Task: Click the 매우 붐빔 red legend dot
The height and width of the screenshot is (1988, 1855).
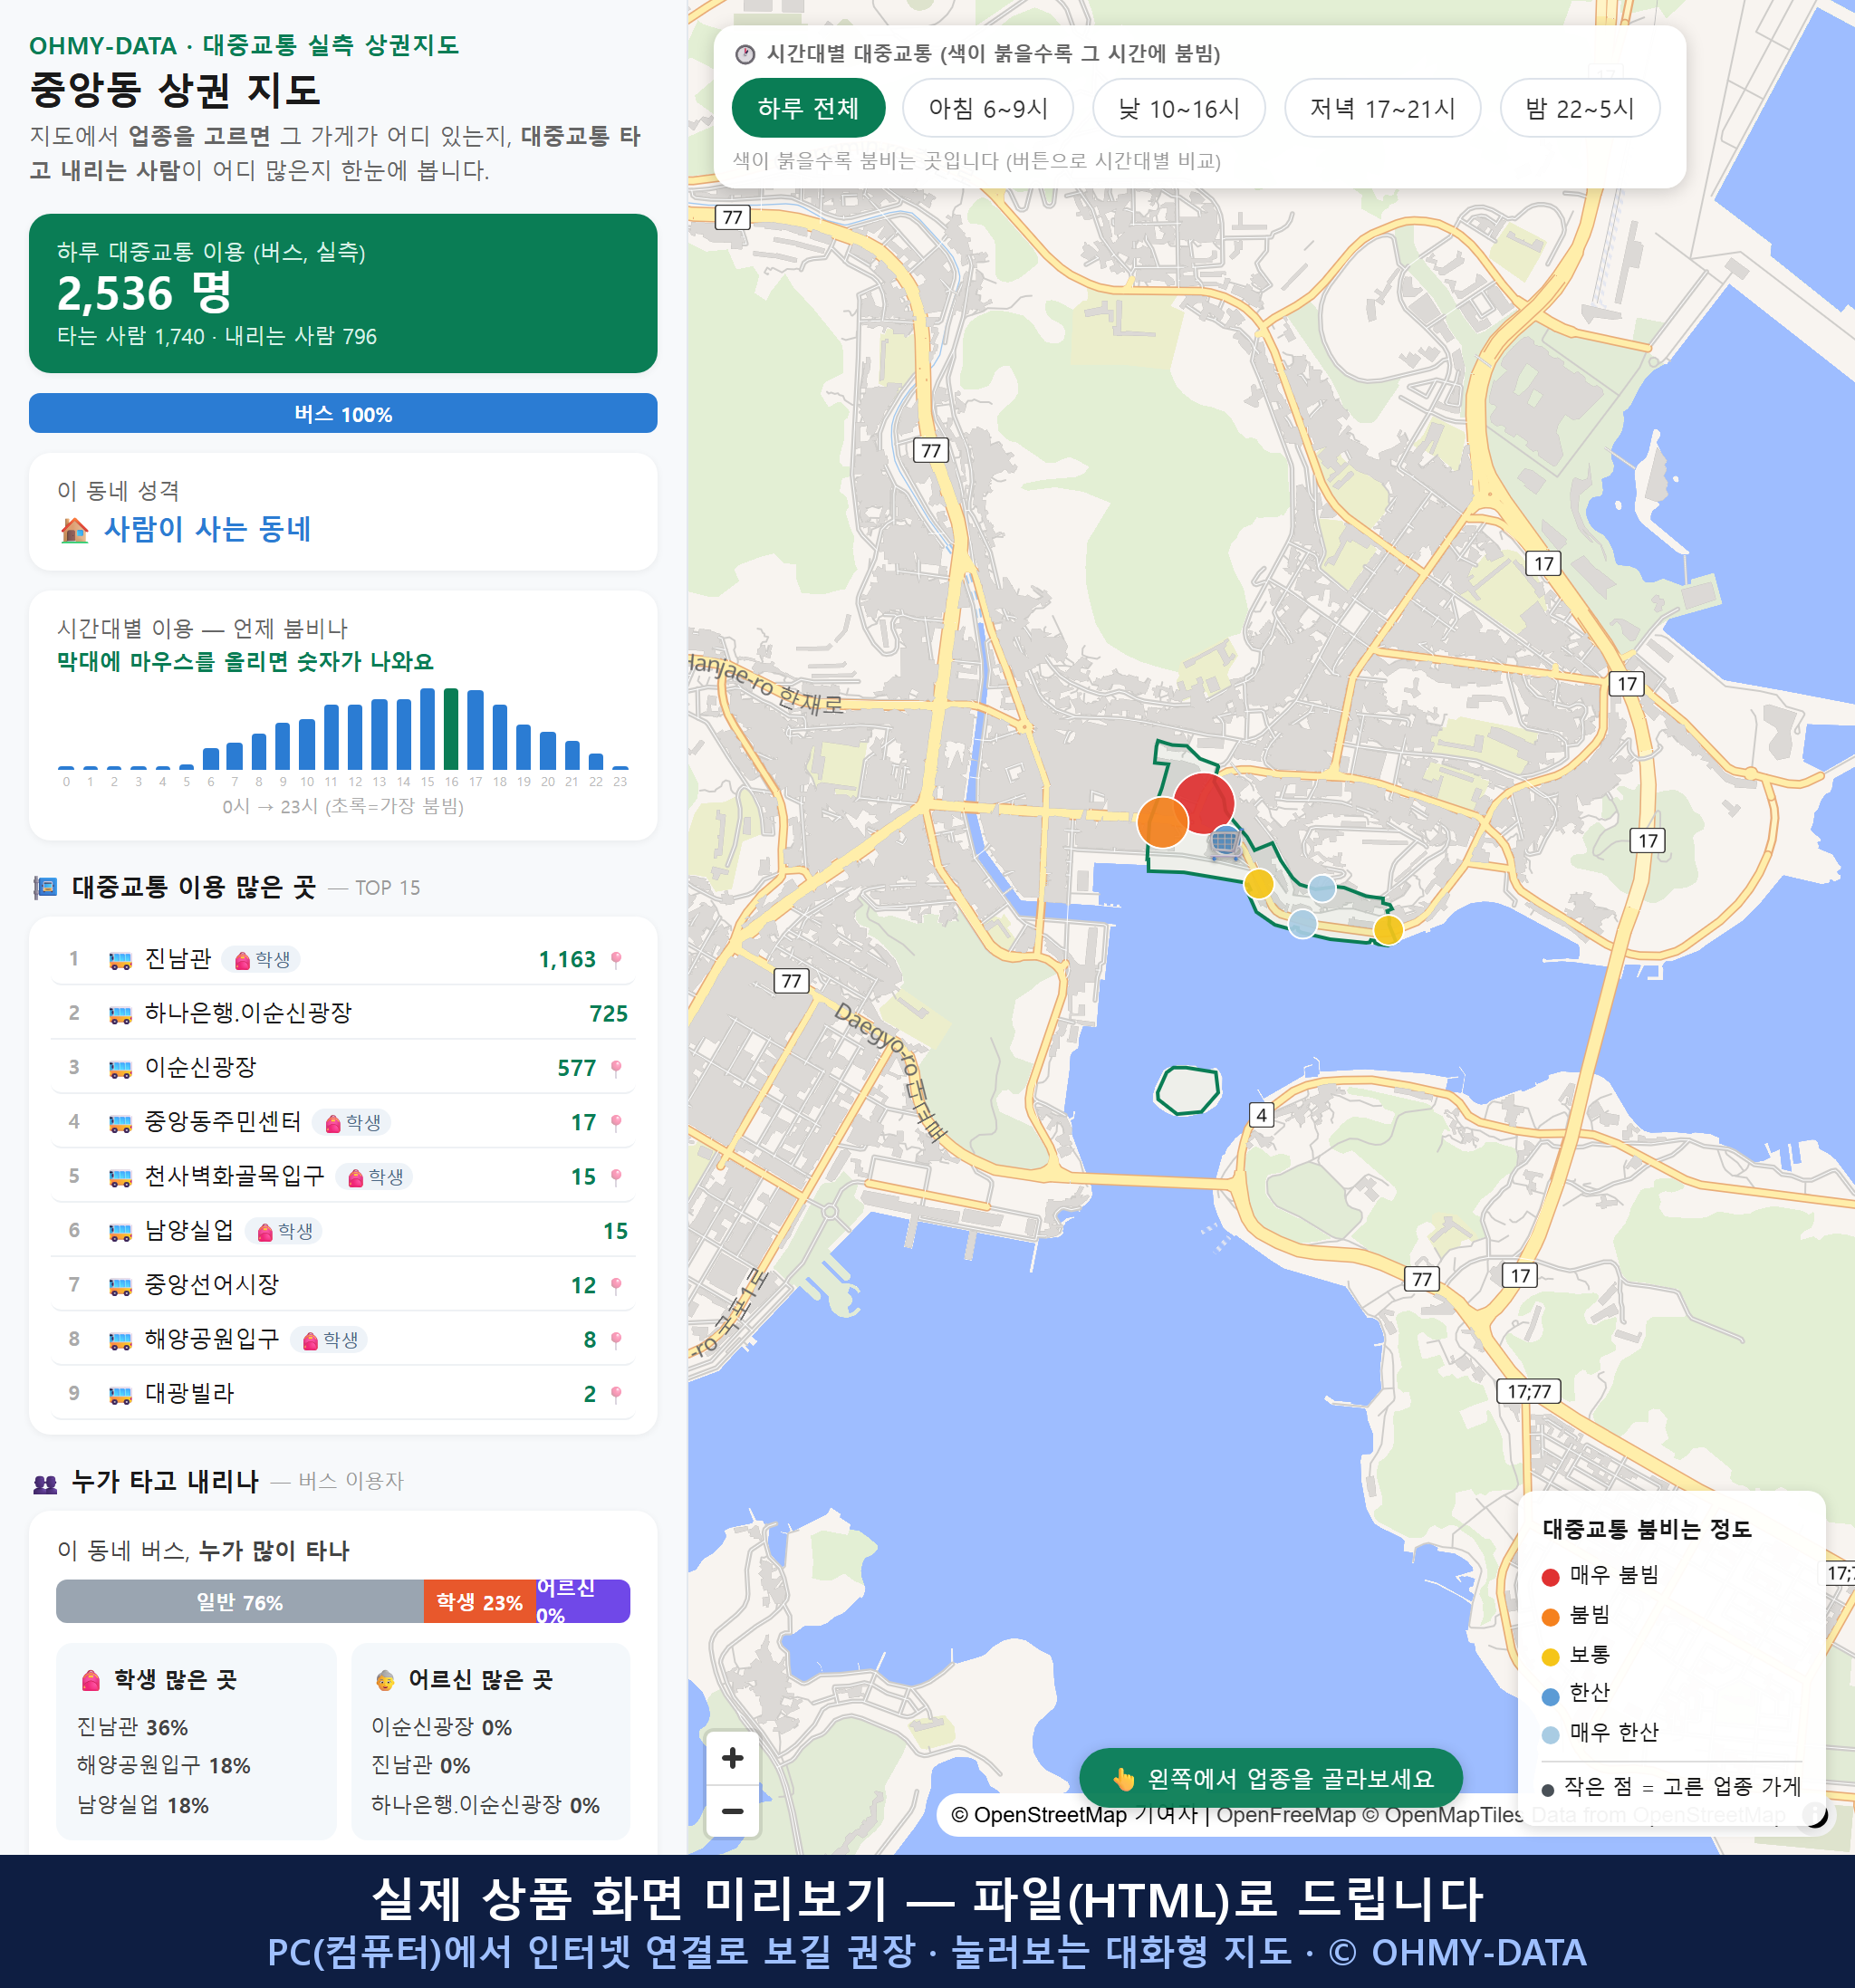Action: click(x=1550, y=1577)
